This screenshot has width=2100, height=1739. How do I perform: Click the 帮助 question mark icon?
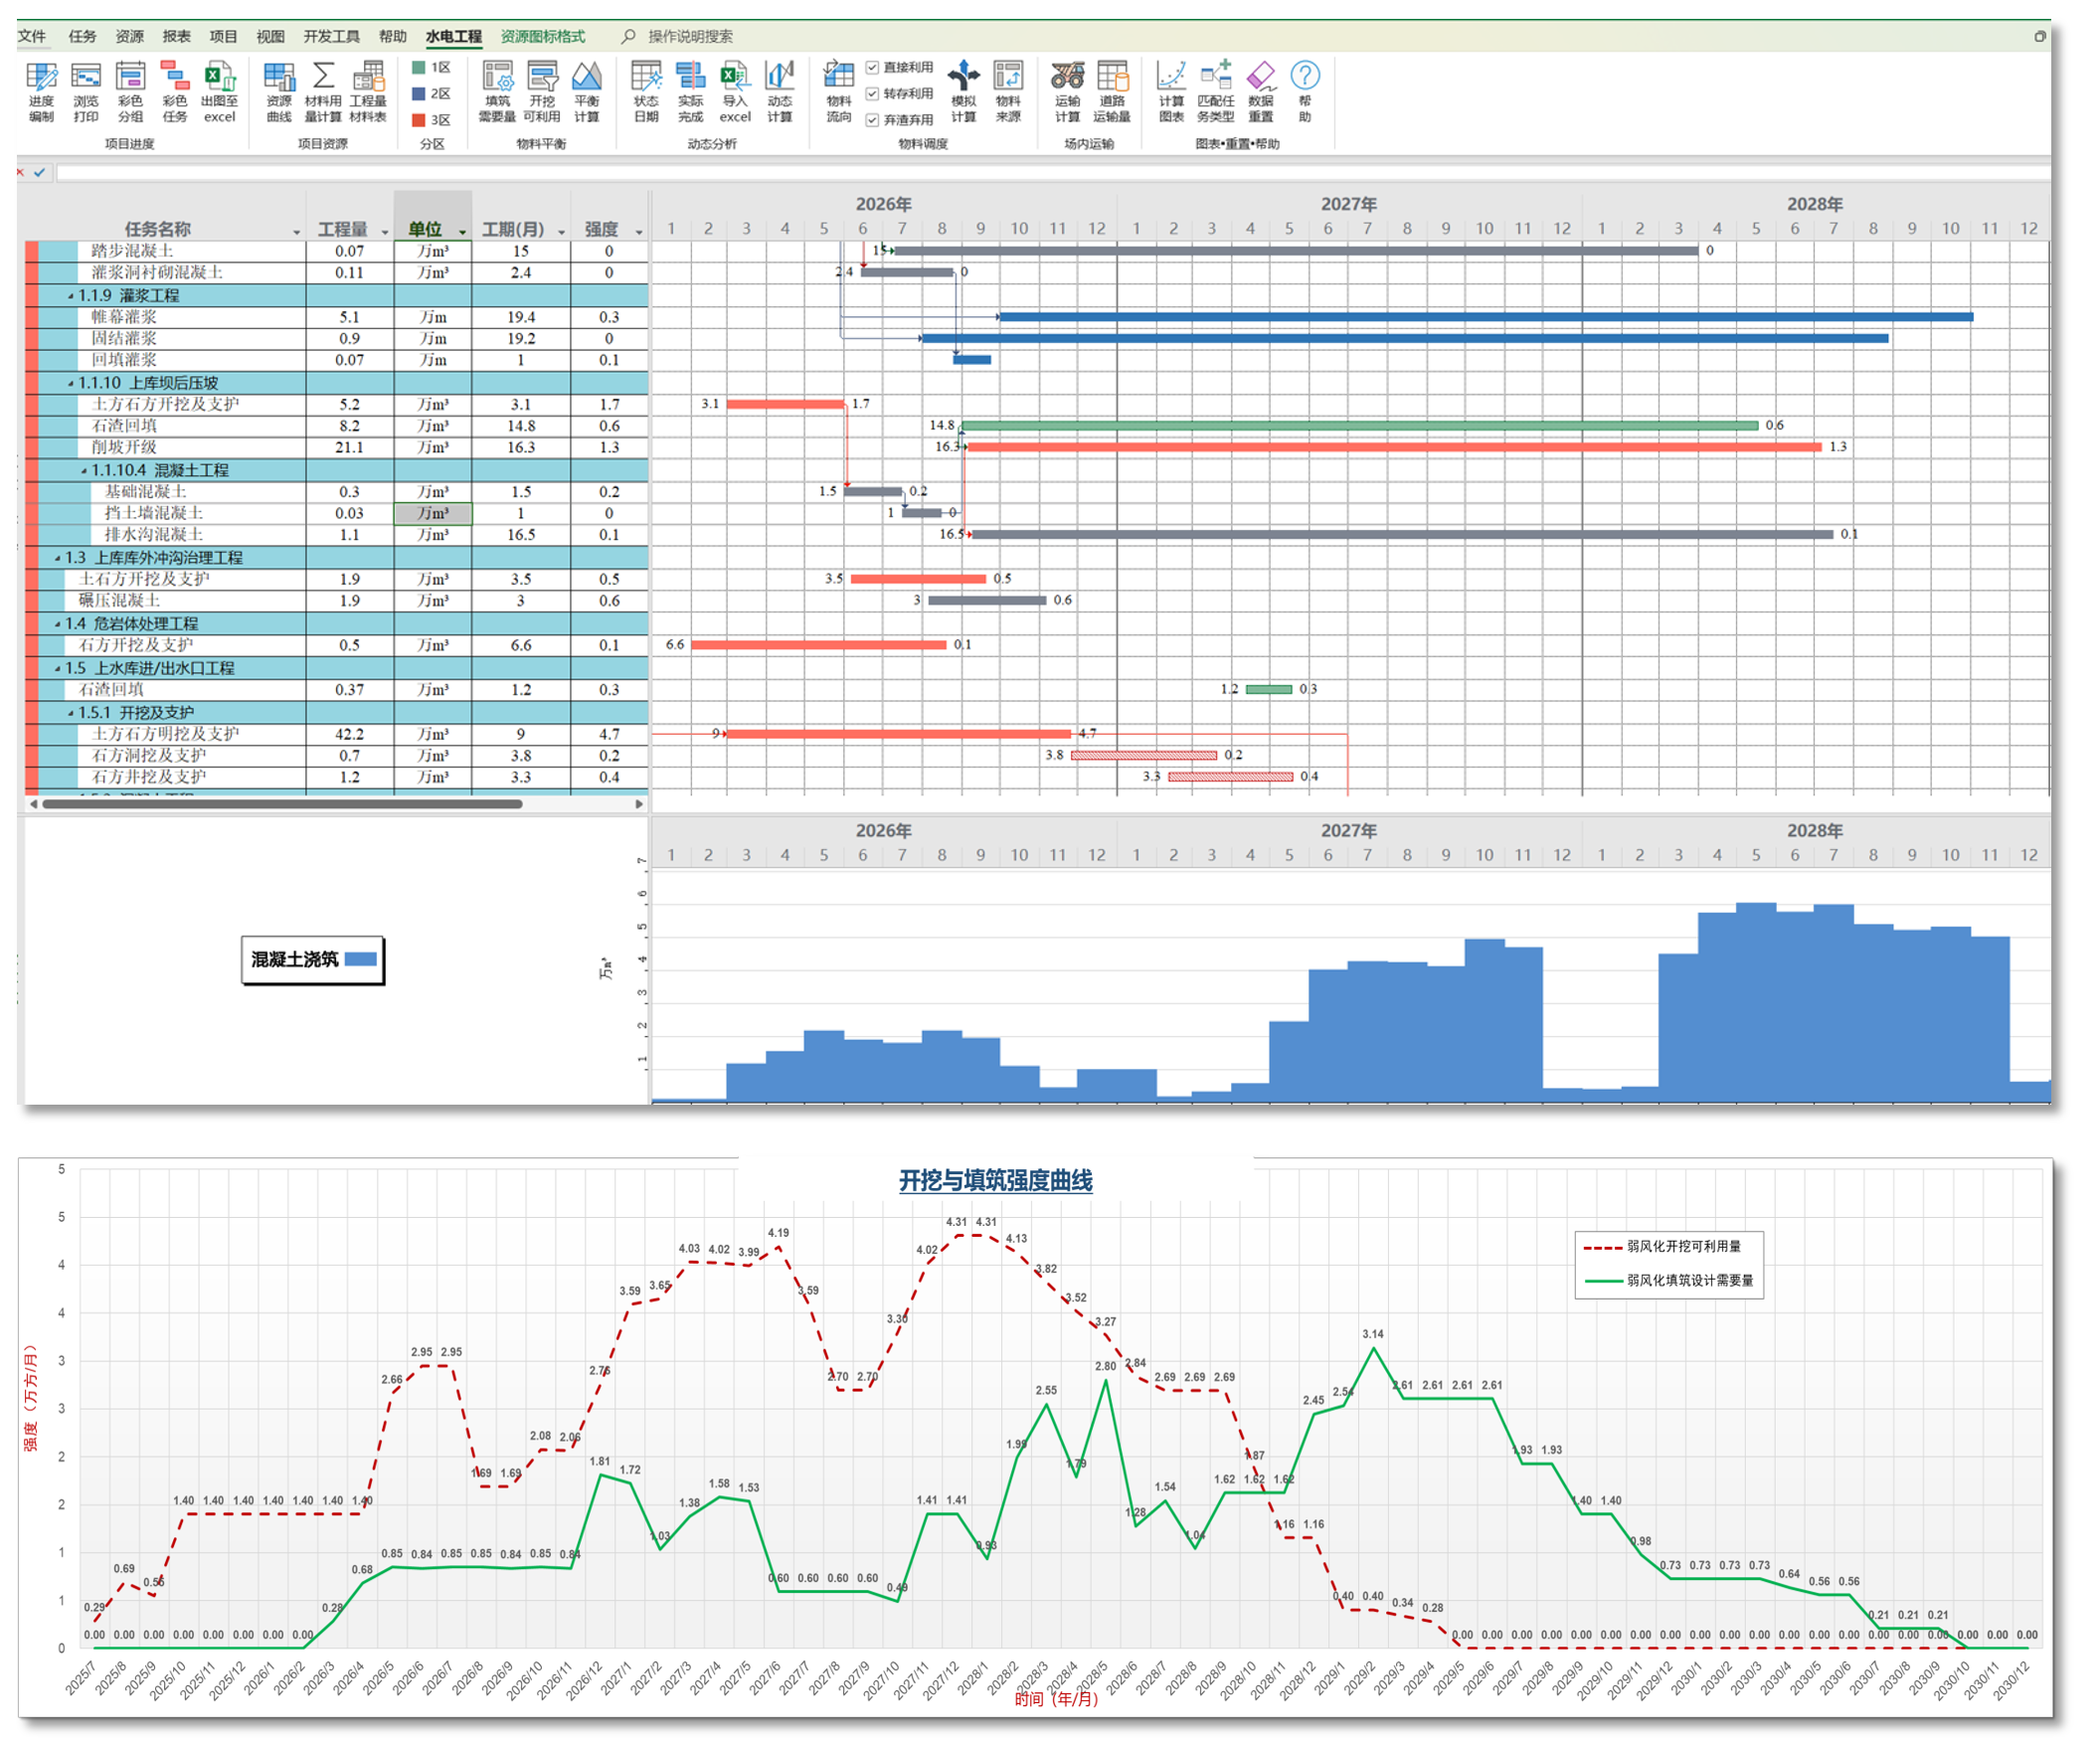coord(1305,76)
